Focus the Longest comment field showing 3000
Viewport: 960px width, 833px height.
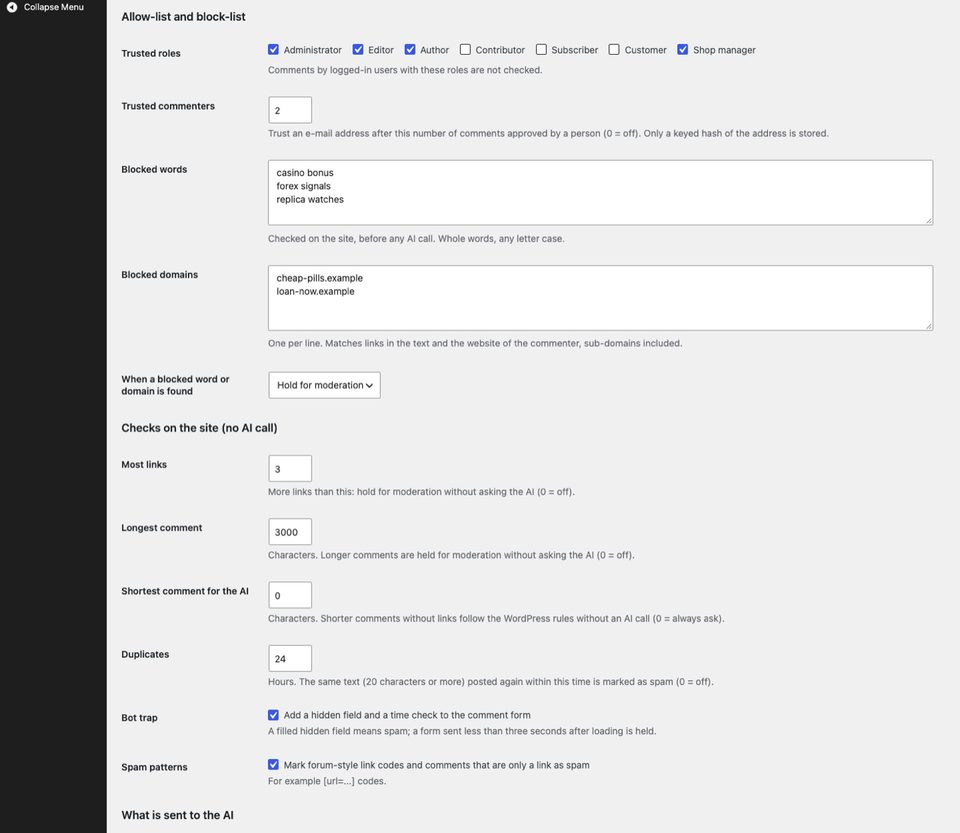pyautogui.click(x=290, y=532)
